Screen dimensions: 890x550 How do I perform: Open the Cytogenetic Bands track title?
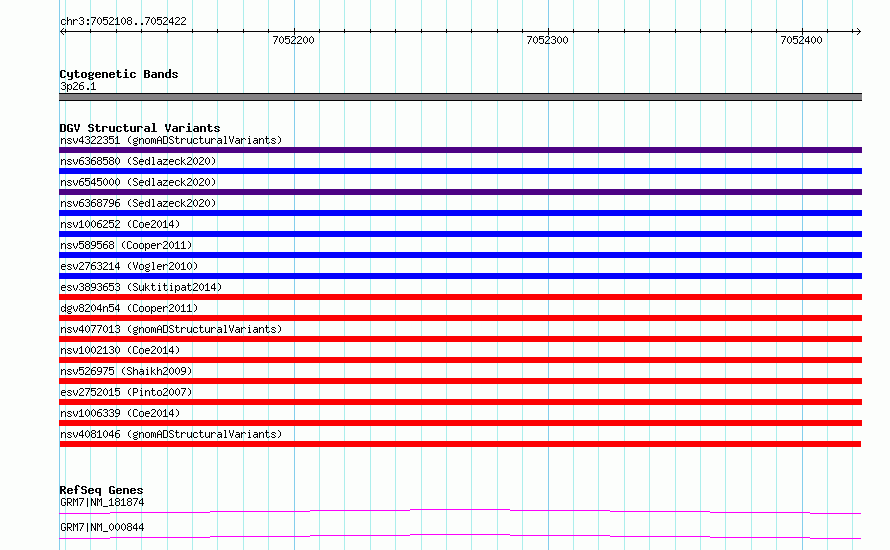point(119,74)
